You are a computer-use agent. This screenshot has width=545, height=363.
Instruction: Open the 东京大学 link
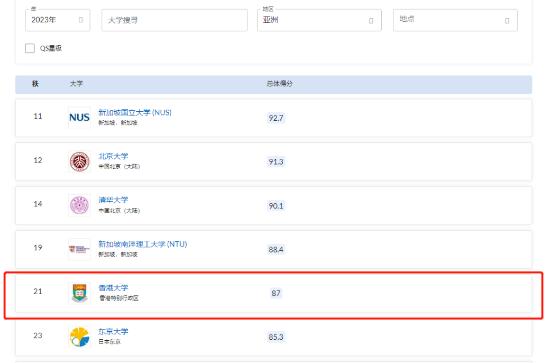[x=113, y=331]
